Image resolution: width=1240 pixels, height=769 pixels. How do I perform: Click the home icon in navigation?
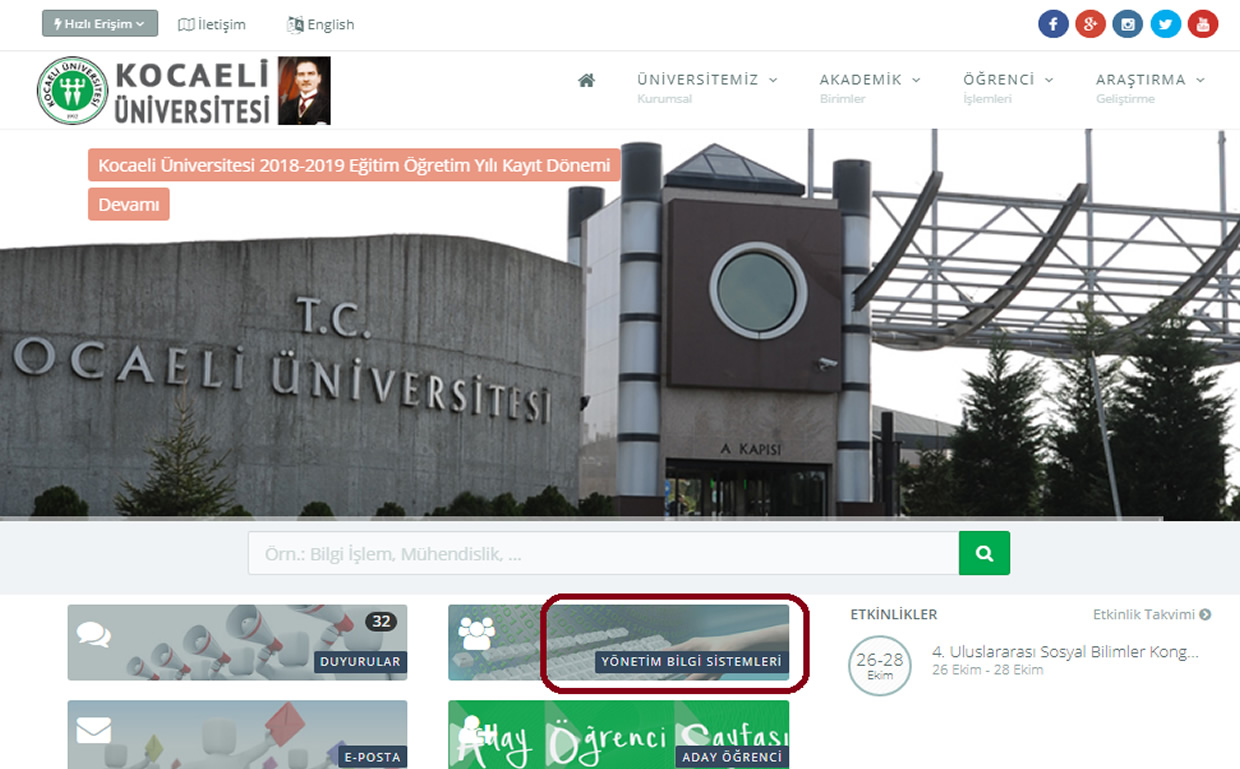(586, 81)
